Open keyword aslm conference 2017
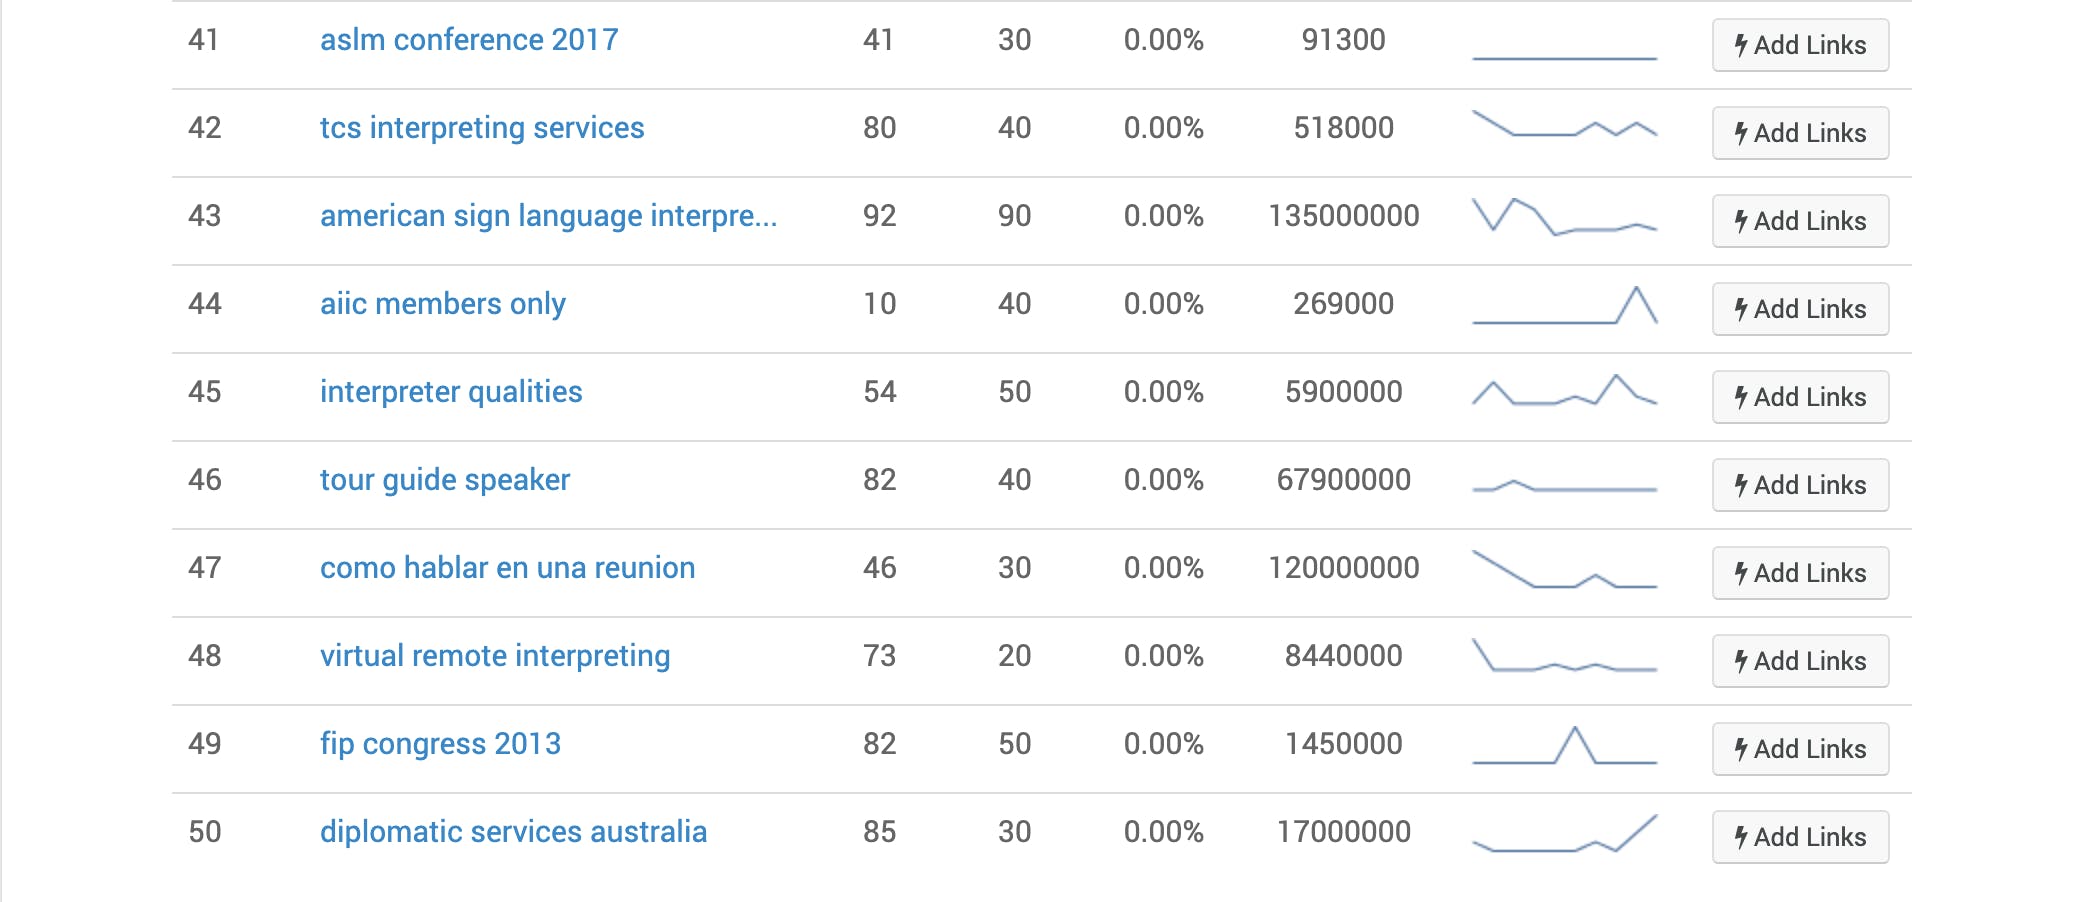Screen dimensions: 2082x902 pos(469,40)
